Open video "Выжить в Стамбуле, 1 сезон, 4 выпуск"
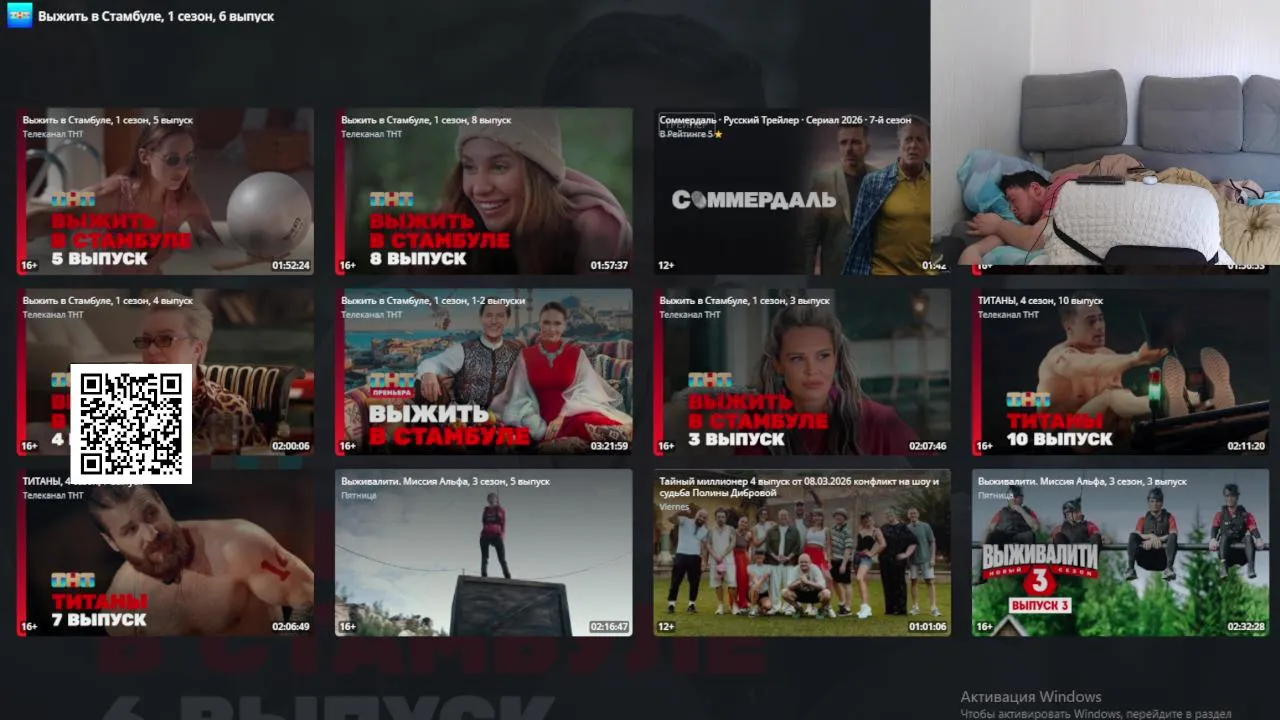The image size is (1280, 720). pyautogui.click(x=166, y=372)
